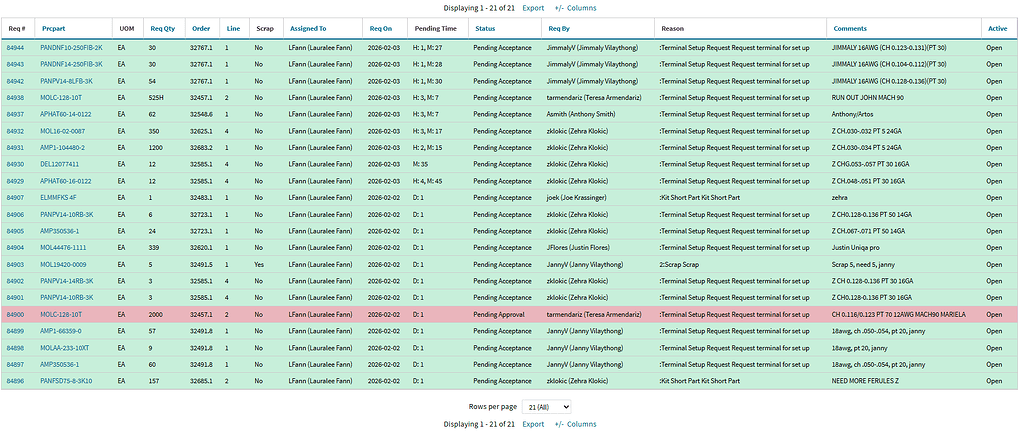Sort by the Comments column header

coord(850,29)
